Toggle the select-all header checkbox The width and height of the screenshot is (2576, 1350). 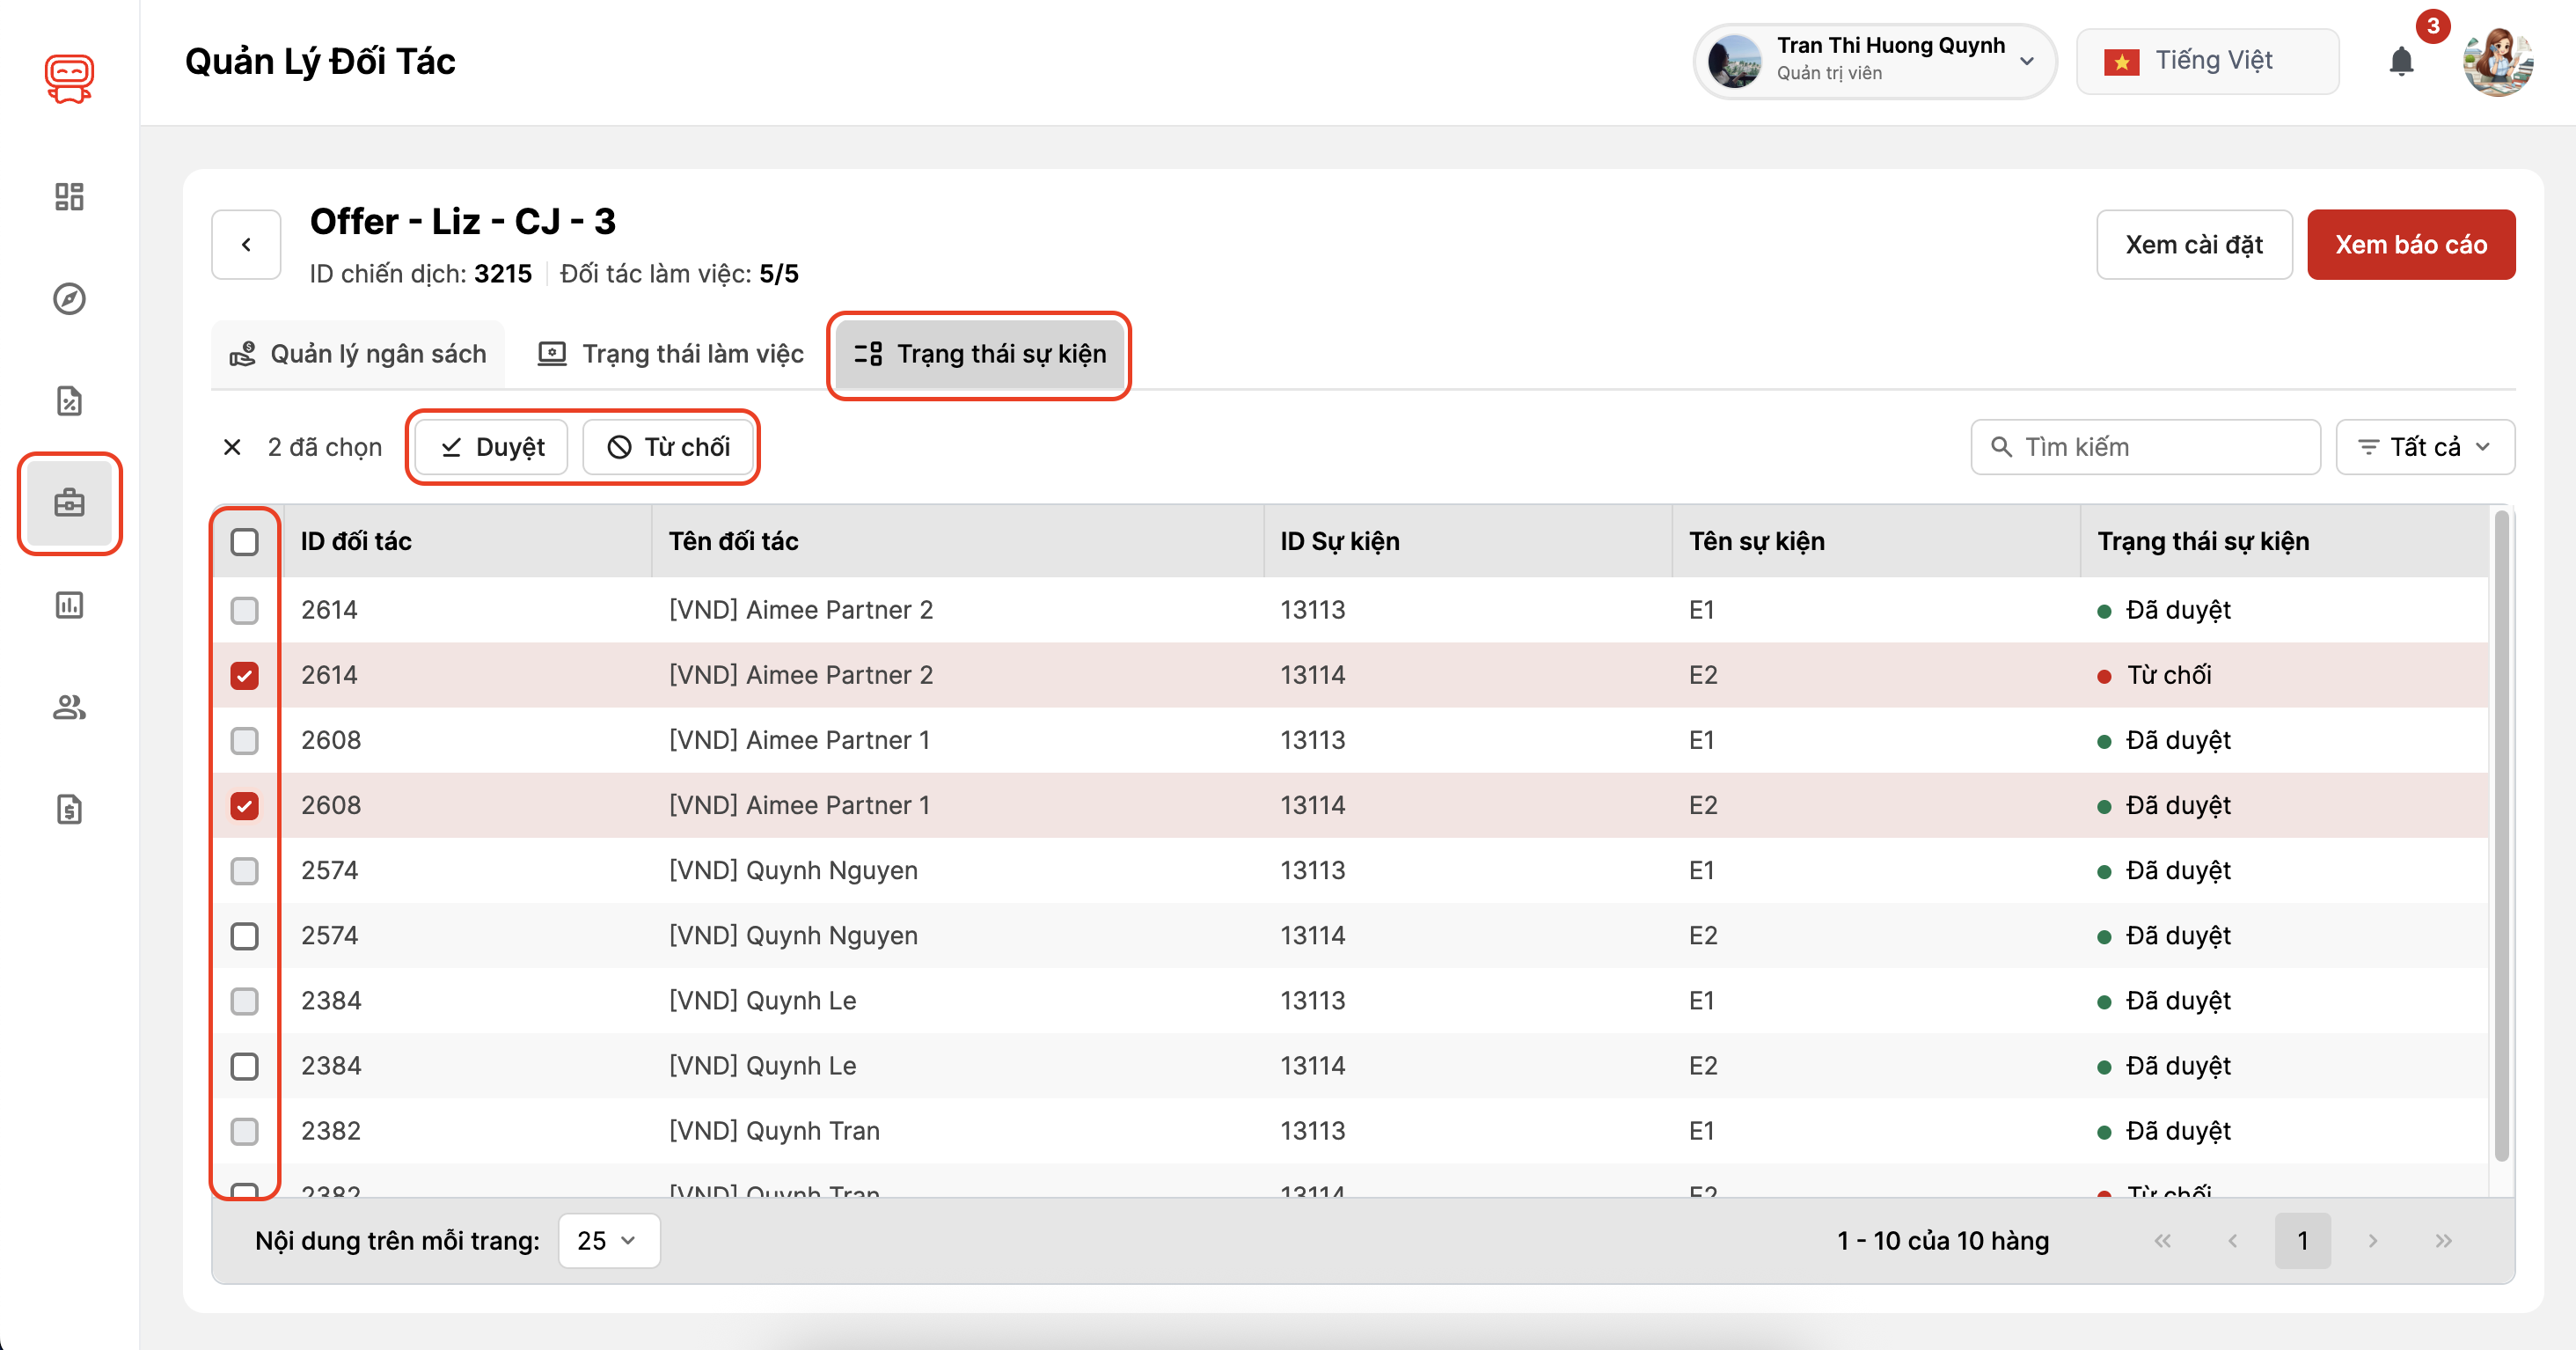click(x=244, y=542)
